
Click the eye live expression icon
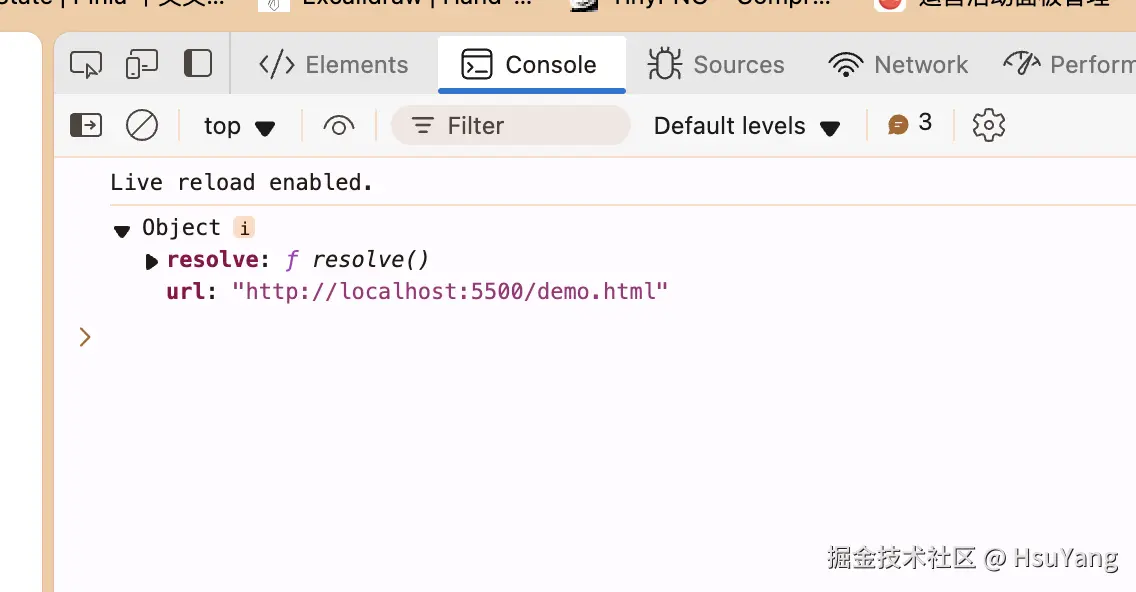339,126
